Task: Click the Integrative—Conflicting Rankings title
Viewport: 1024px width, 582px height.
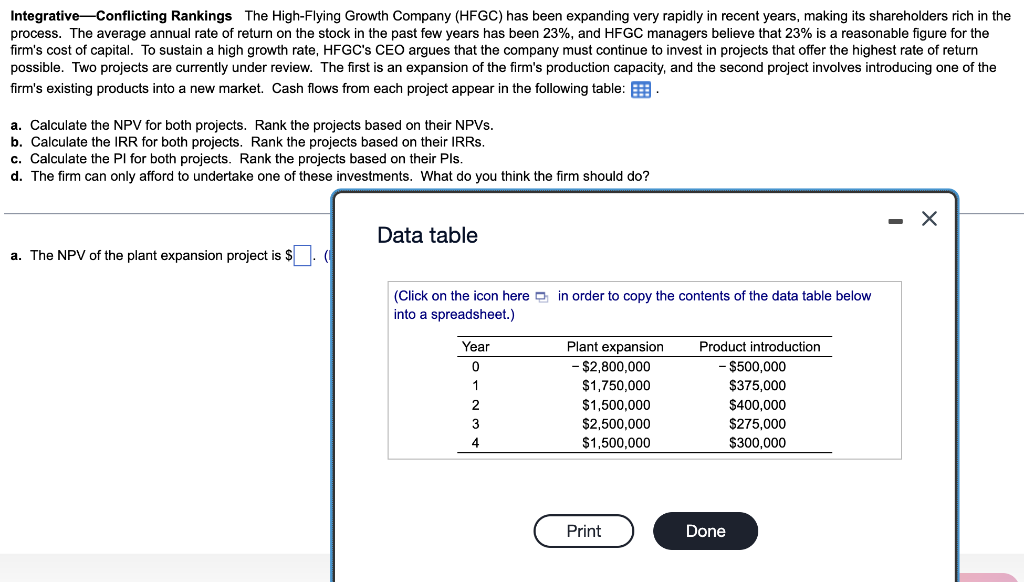Action: pos(121,16)
